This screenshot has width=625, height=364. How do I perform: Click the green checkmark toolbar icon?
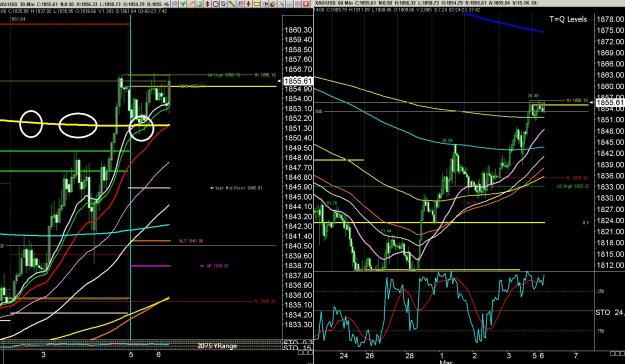[x=183, y=4]
